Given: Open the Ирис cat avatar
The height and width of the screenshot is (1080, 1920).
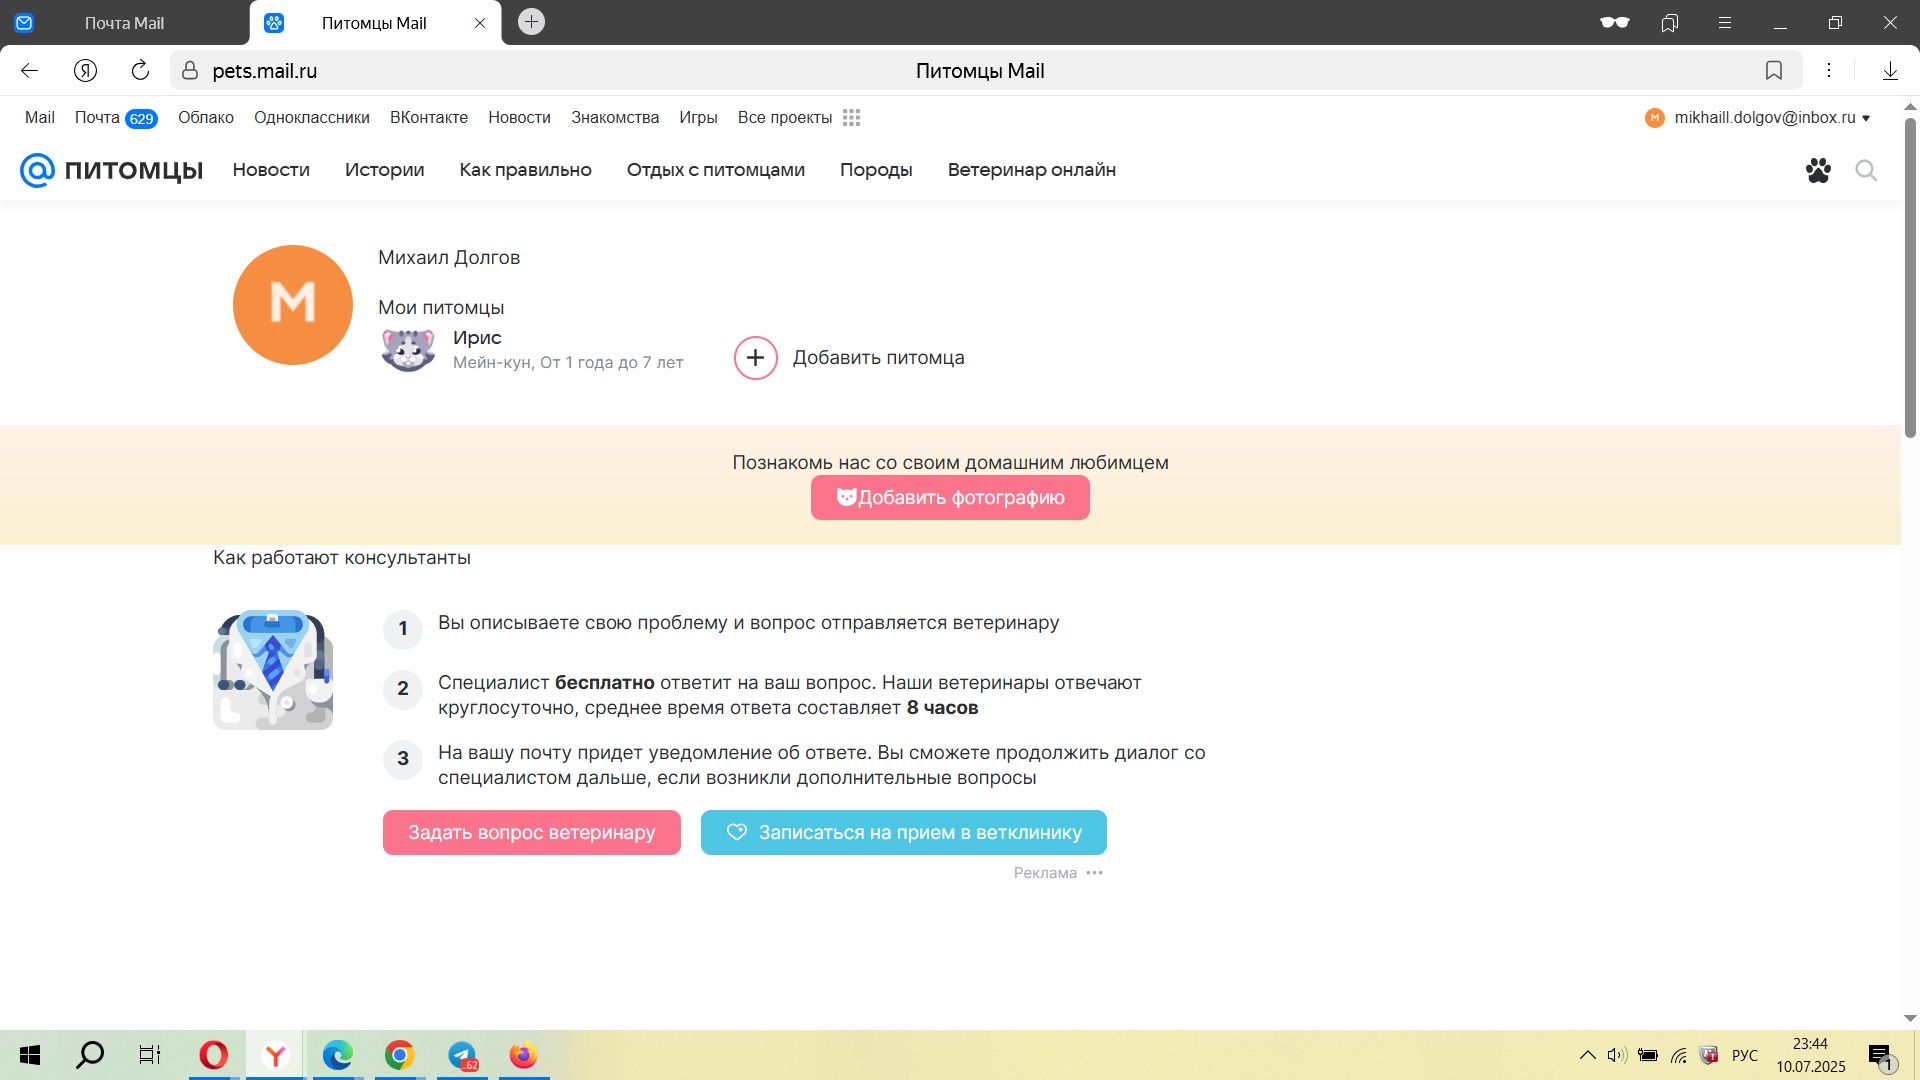Looking at the screenshot, I should [408, 350].
